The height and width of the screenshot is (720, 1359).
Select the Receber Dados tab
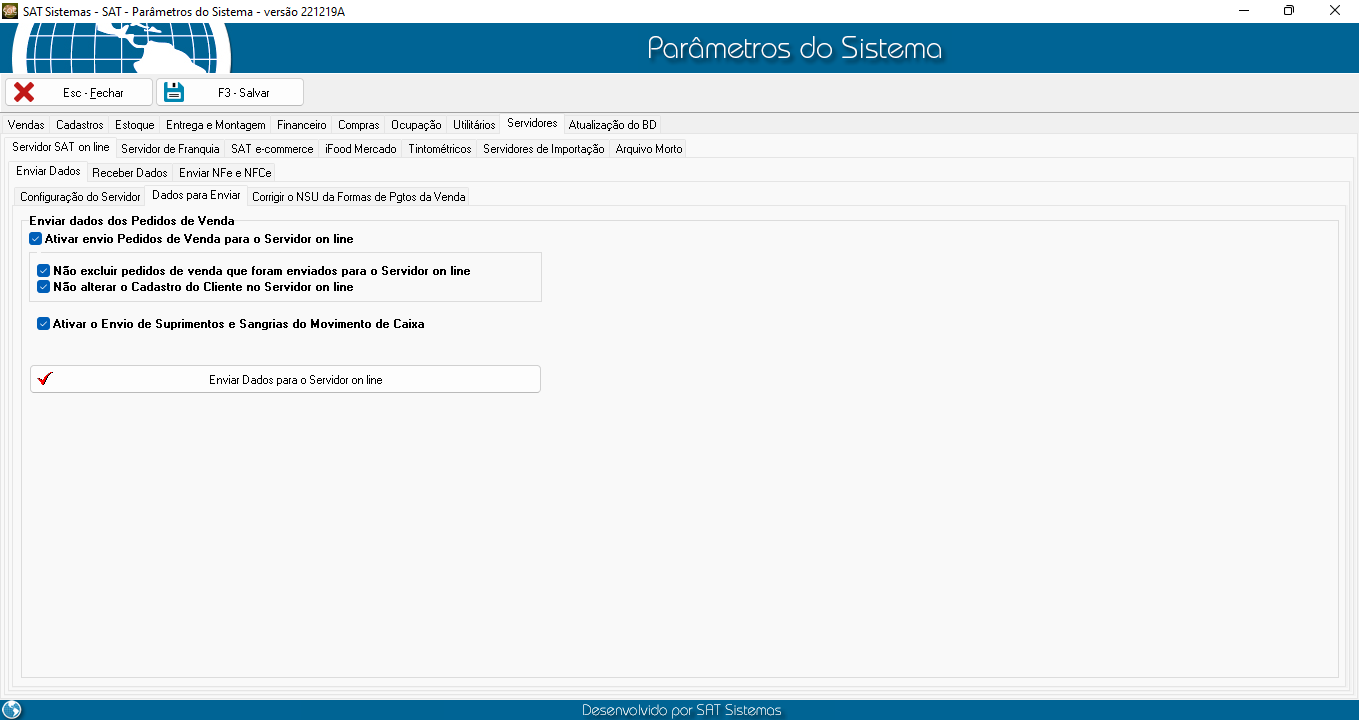[130, 173]
